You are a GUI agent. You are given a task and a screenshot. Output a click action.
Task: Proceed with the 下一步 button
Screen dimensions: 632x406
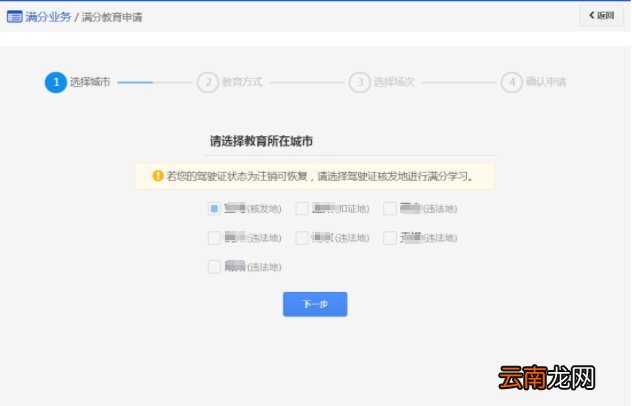point(315,304)
